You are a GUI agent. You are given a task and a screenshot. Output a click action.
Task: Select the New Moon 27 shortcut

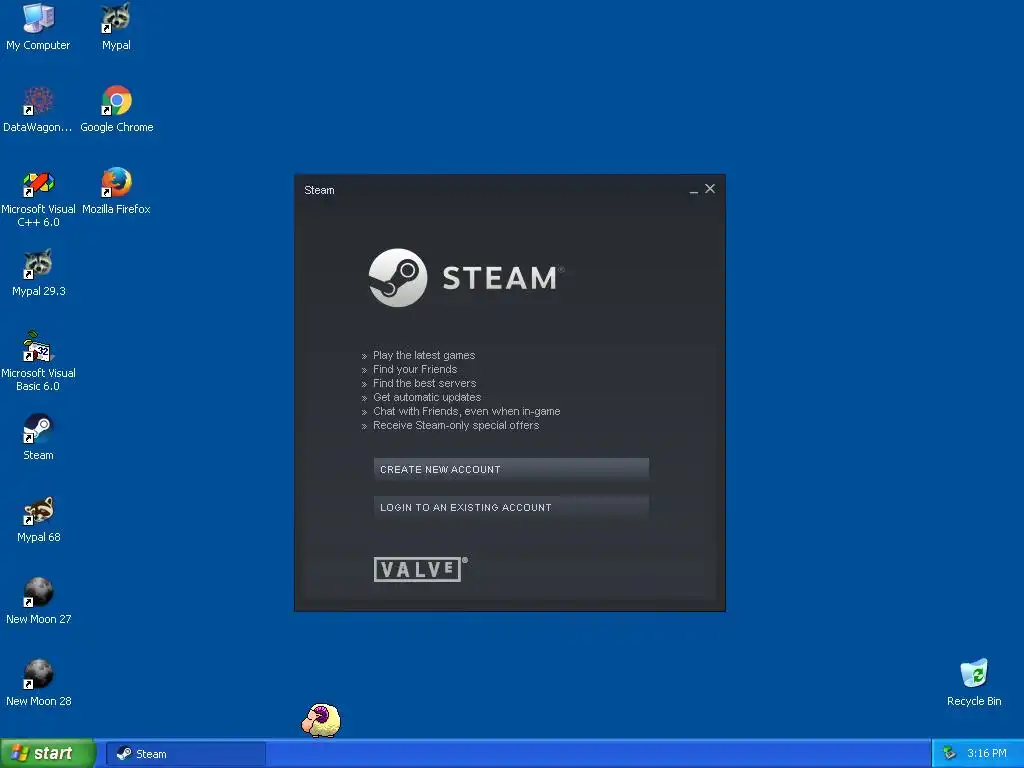[39, 601]
